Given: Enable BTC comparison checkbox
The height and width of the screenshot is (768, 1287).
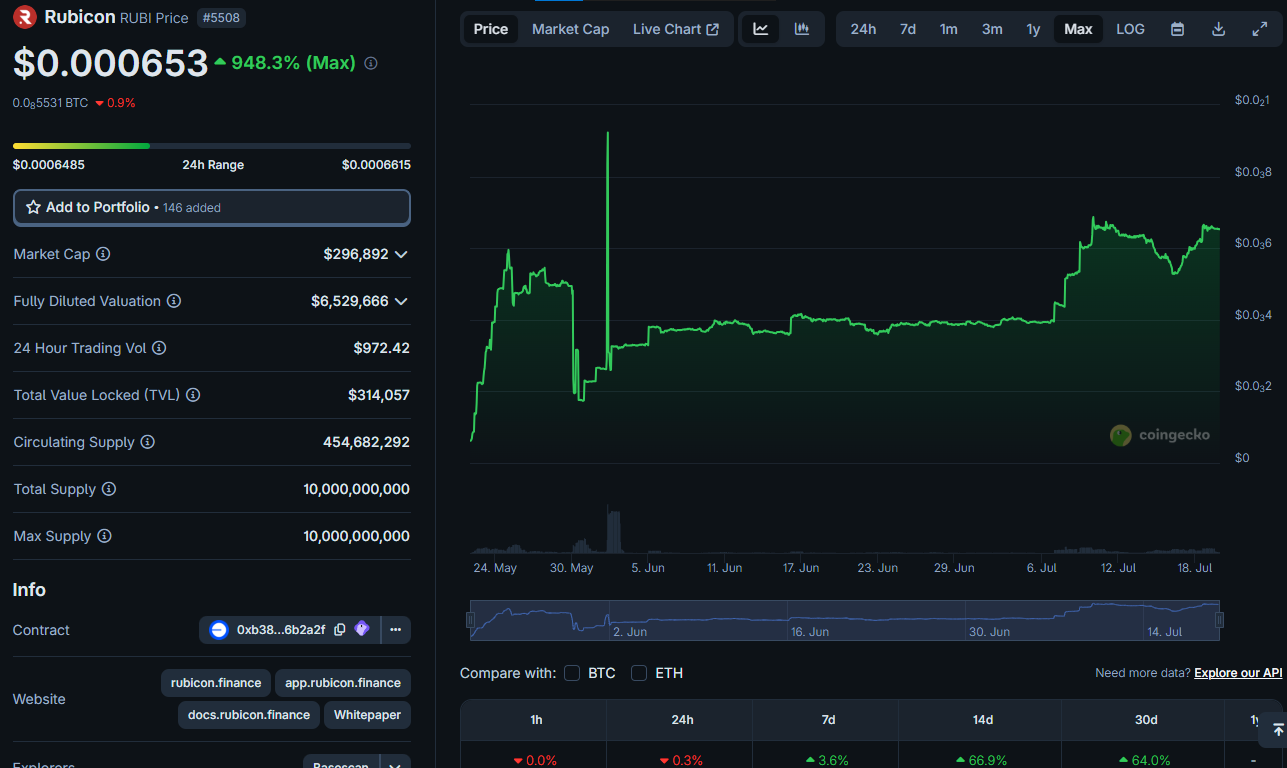Looking at the screenshot, I should pos(572,673).
